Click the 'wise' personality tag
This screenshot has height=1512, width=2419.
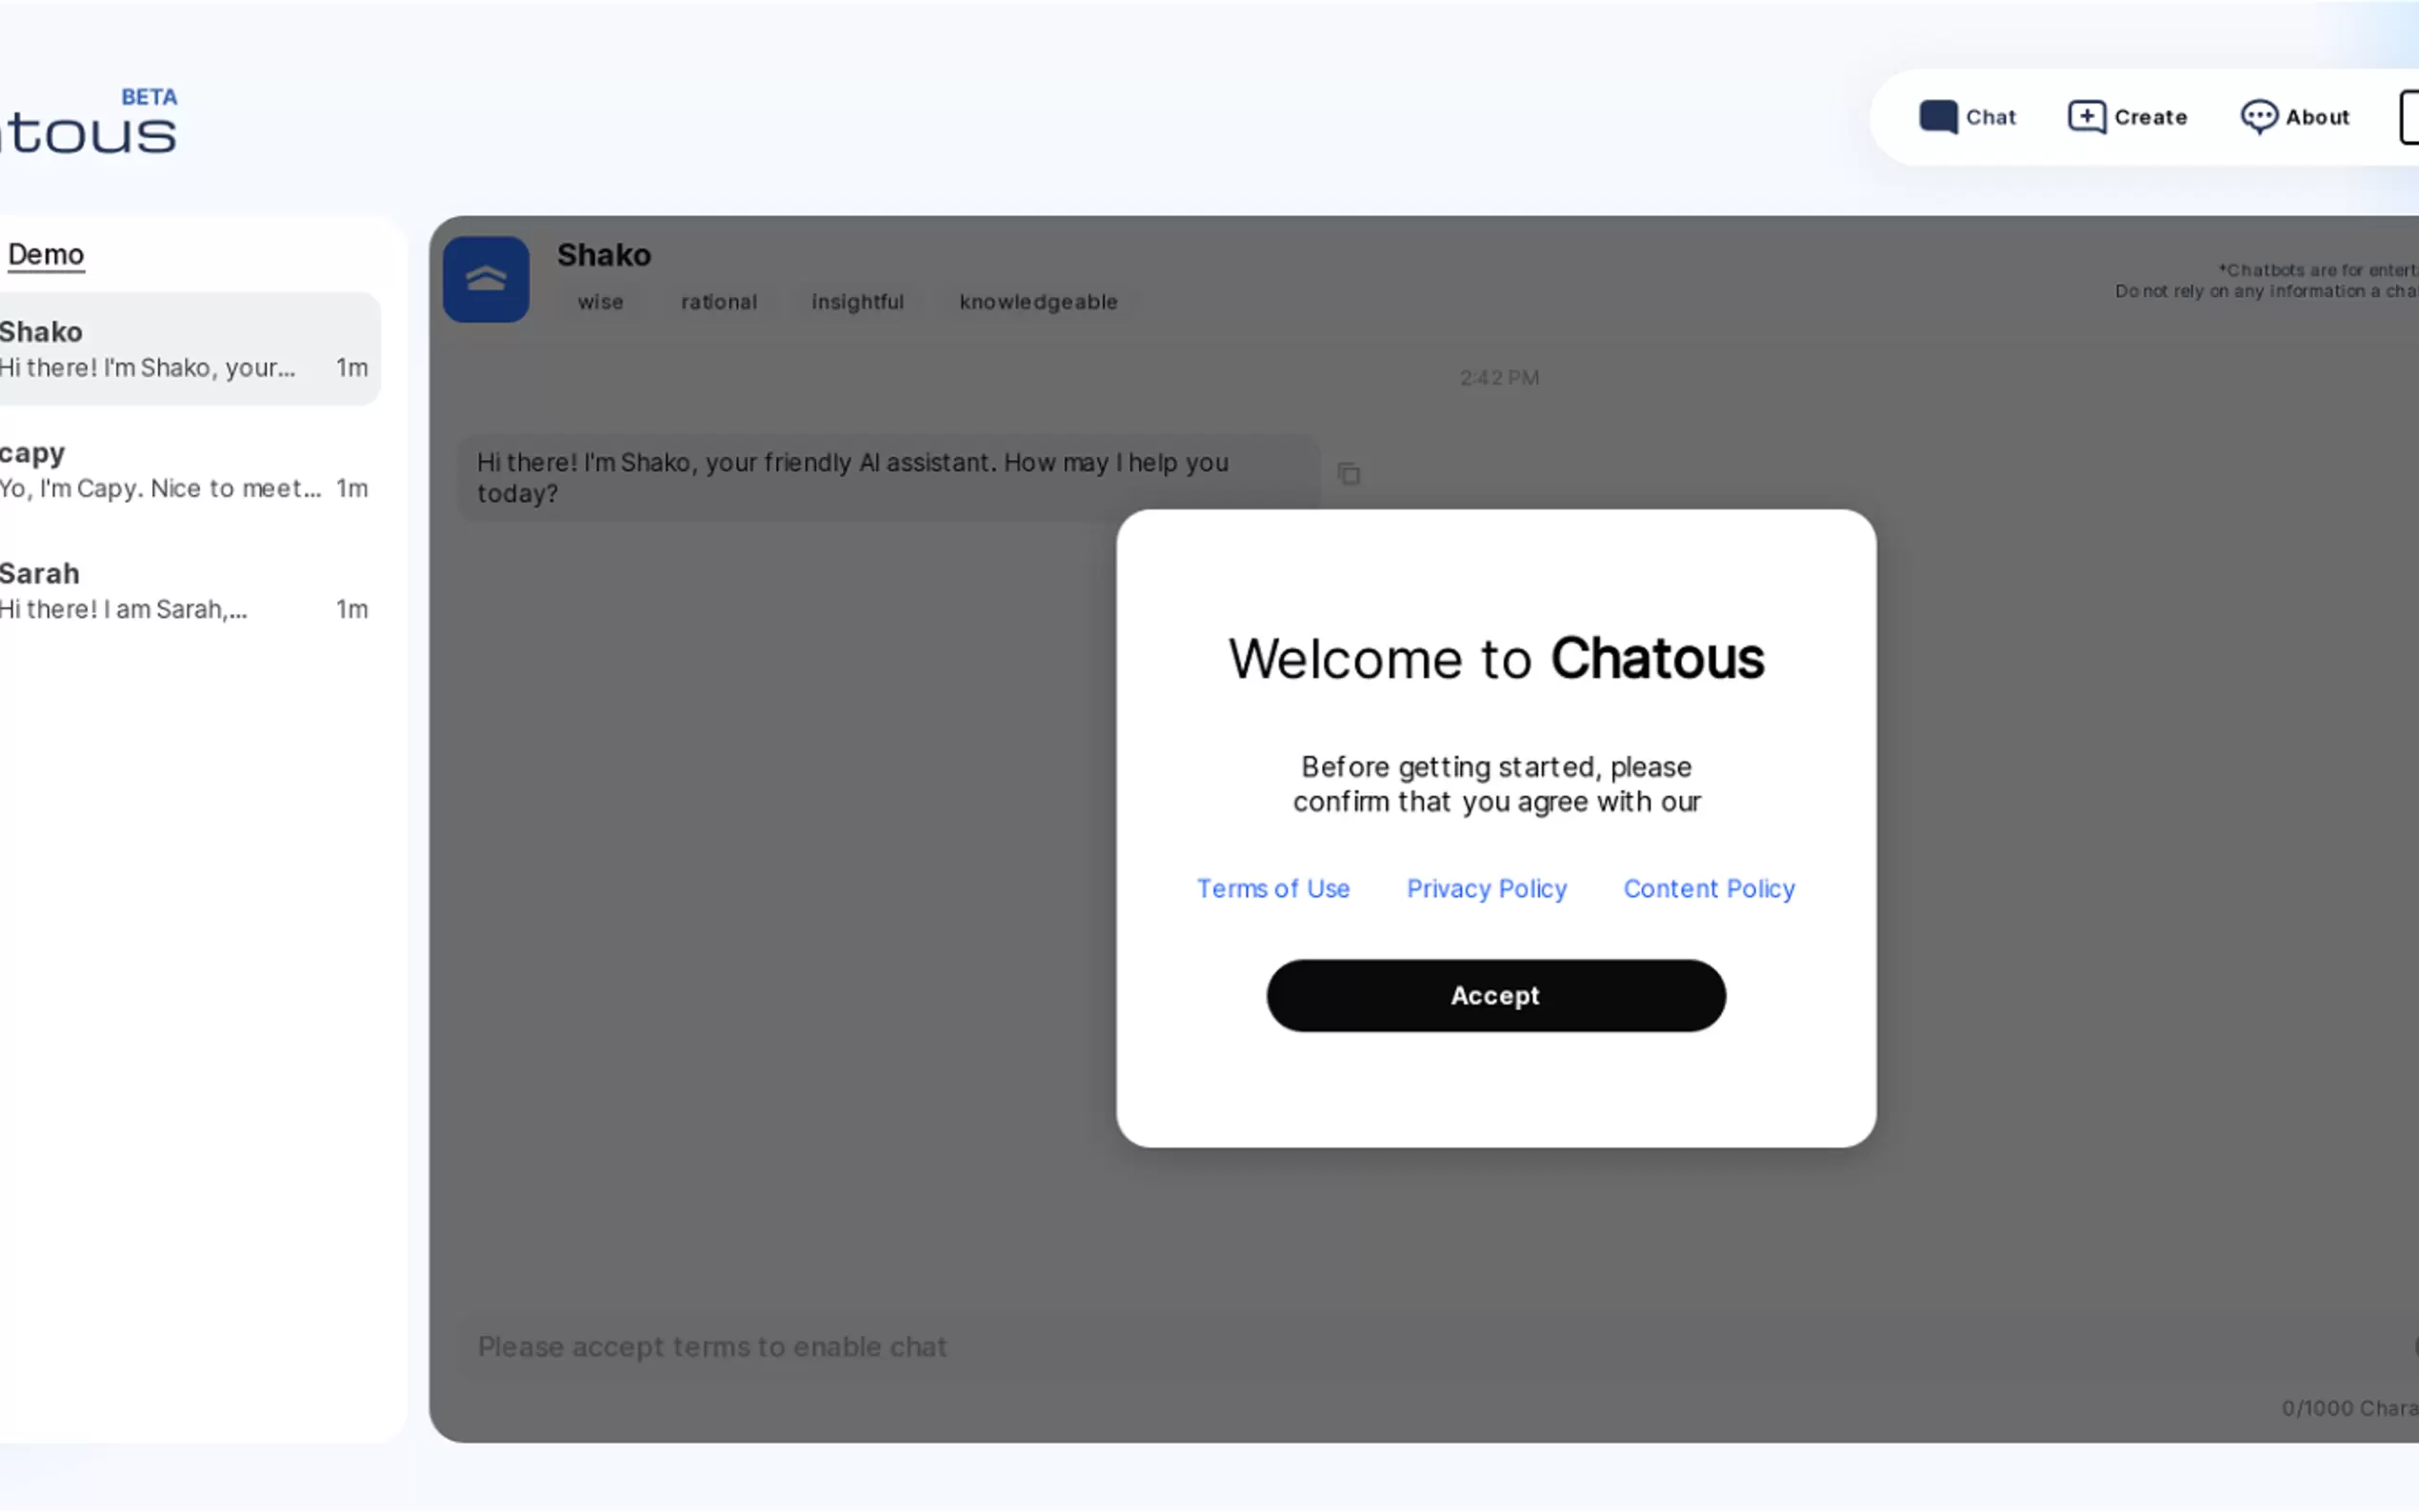click(600, 302)
